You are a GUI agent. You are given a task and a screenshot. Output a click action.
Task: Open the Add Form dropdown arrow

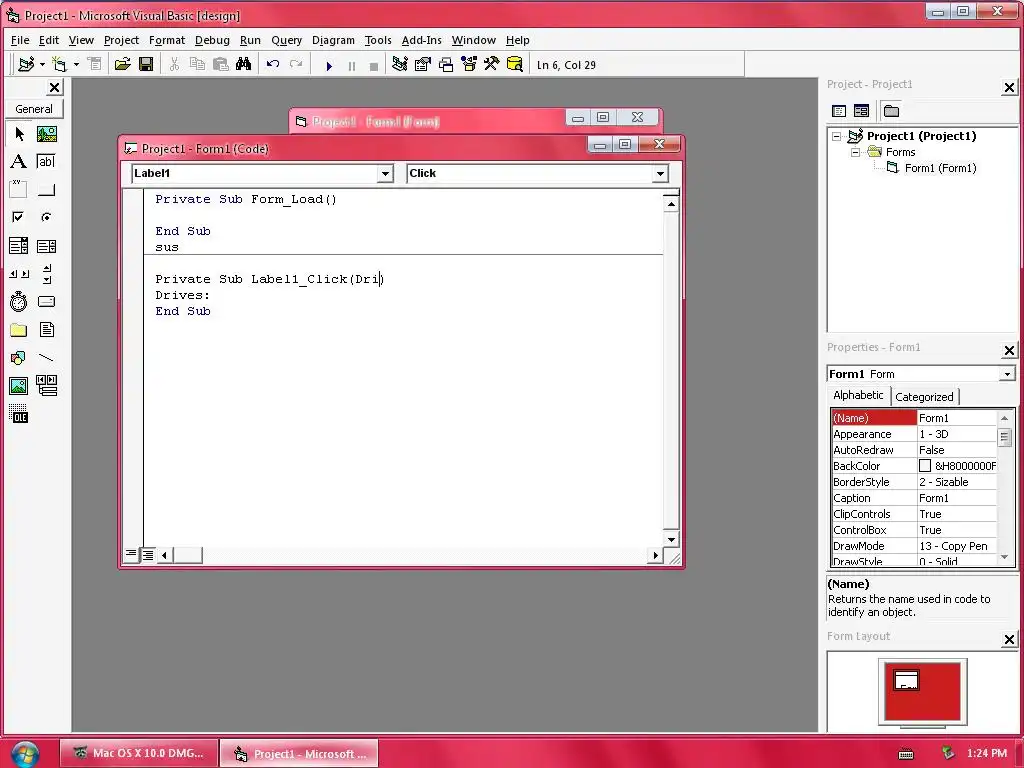point(76,65)
